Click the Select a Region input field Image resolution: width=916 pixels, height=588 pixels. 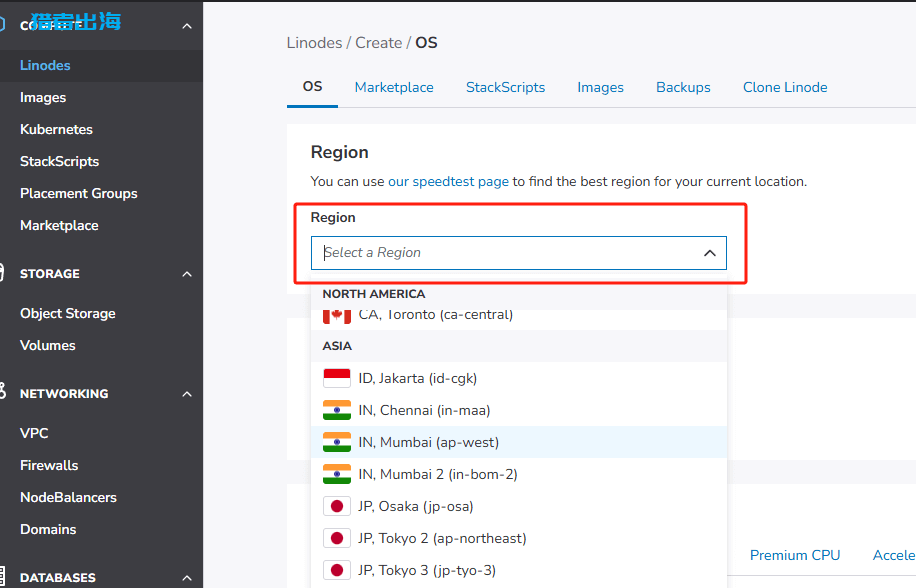click(x=519, y=253)
